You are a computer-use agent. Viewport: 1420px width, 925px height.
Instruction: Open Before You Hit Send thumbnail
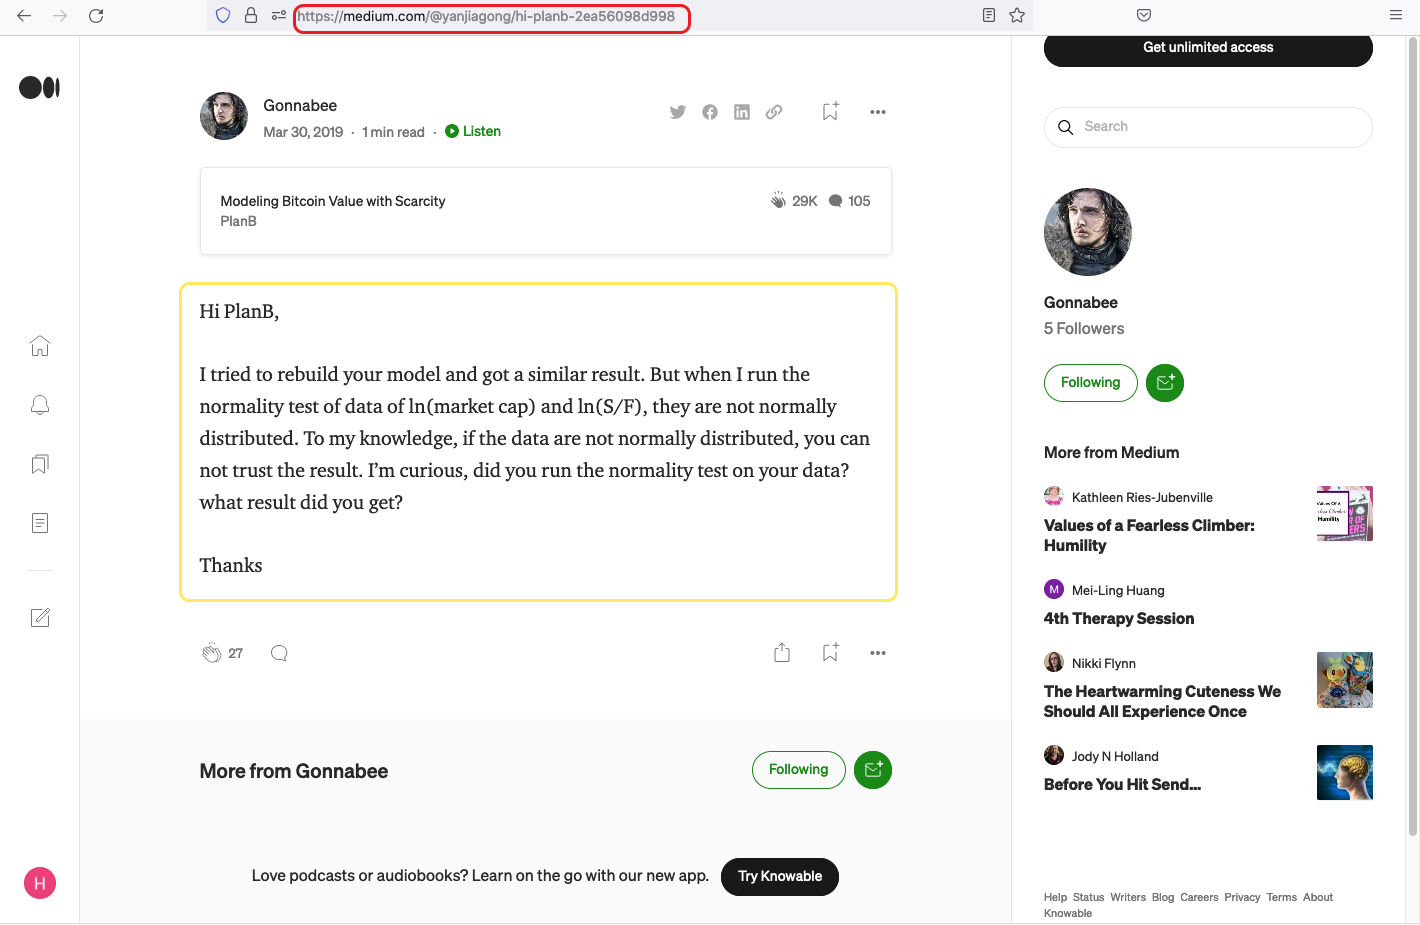tap(1345, 772)
